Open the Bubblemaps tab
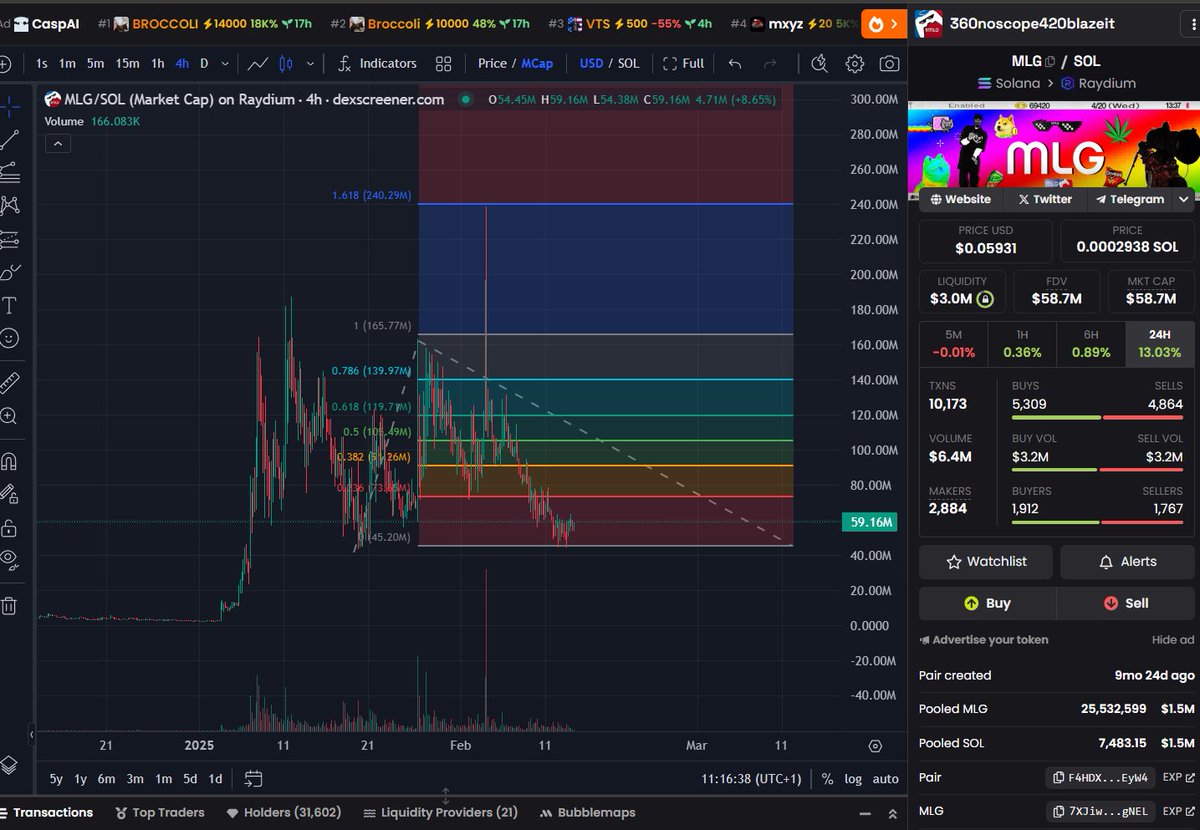1200x830 pixels. pos(588,813)
